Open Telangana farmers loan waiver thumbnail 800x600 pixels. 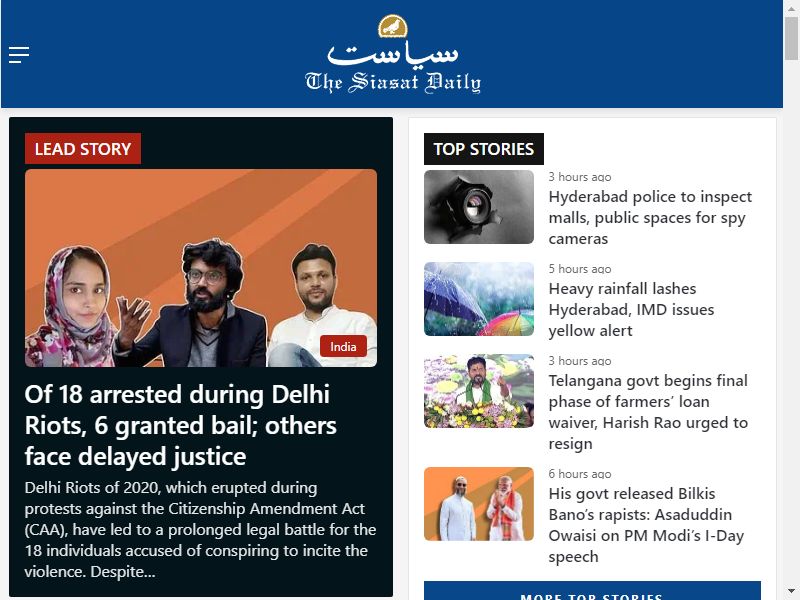pos(479,391)
